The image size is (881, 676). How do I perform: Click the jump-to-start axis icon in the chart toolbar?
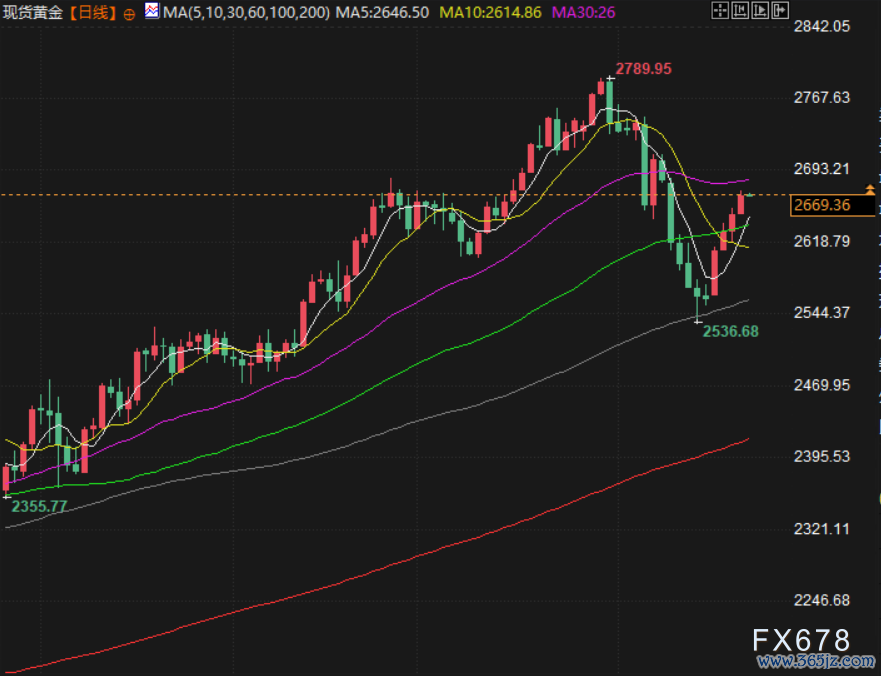coord(740,10)
